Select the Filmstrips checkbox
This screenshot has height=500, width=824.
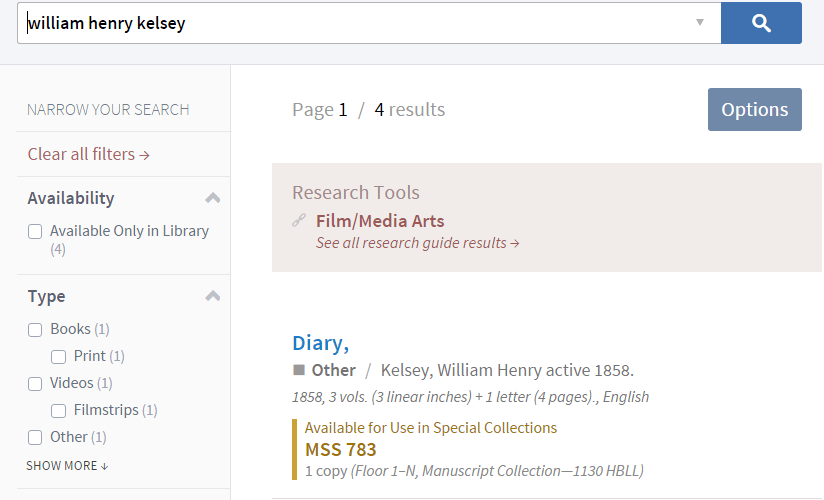tap(58, 411)
